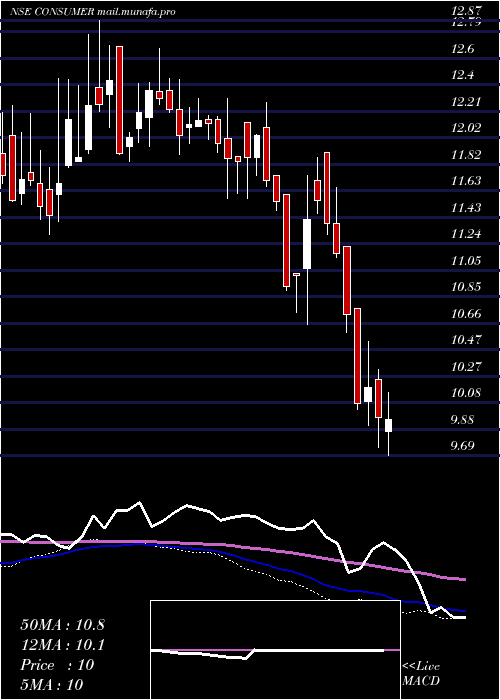Click the 11.05 price axis label
This screenshot has width=500, height=700.
(467, 260)
